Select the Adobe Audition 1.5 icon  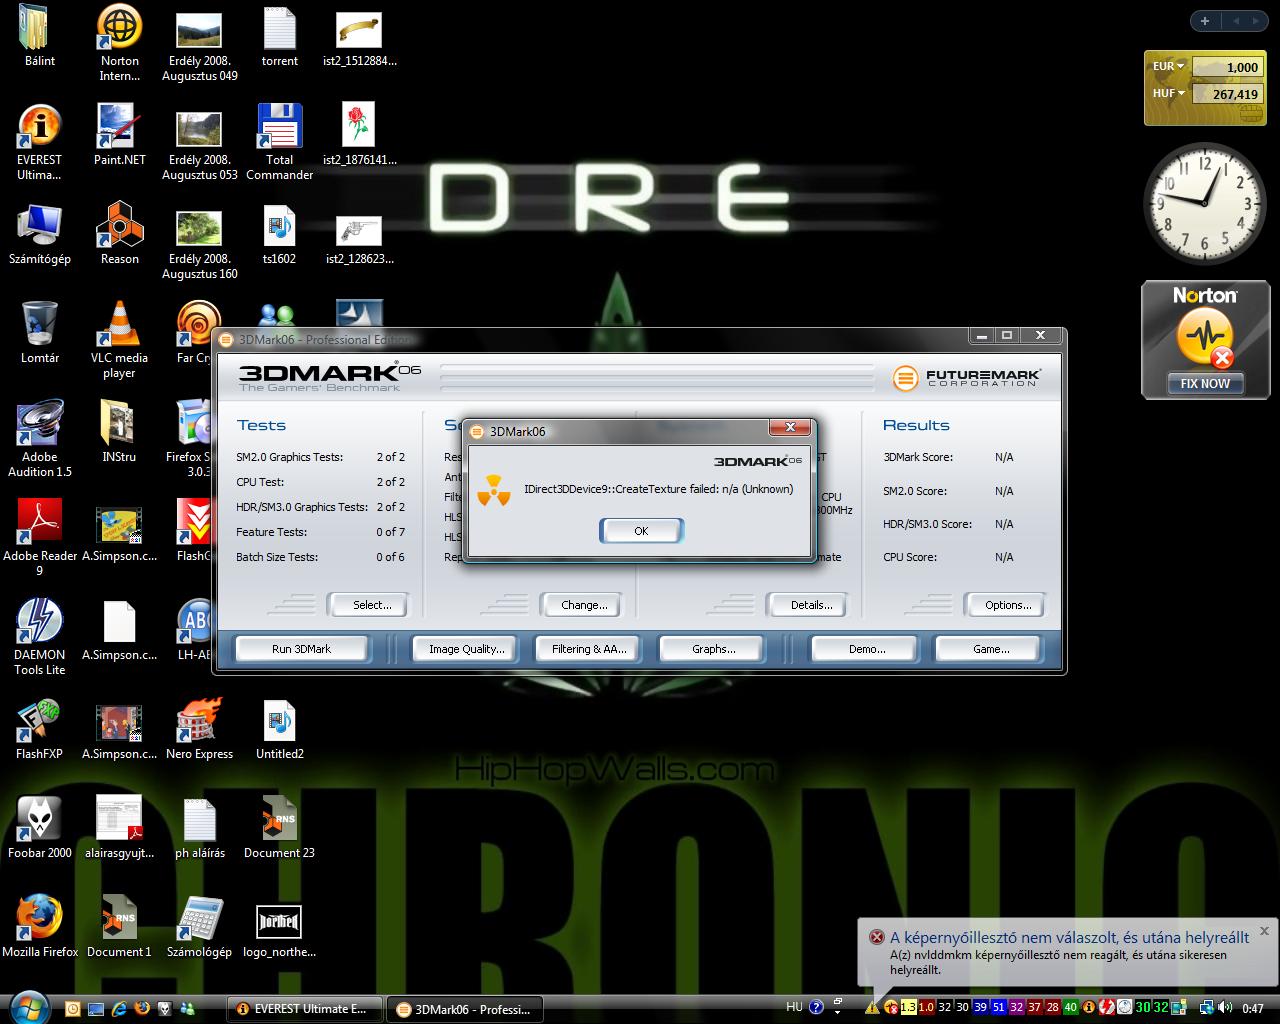[40, 440]
